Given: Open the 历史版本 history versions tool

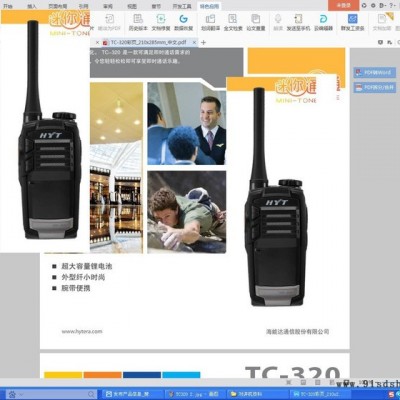Looking at the screenshot, I should point(138,22).
